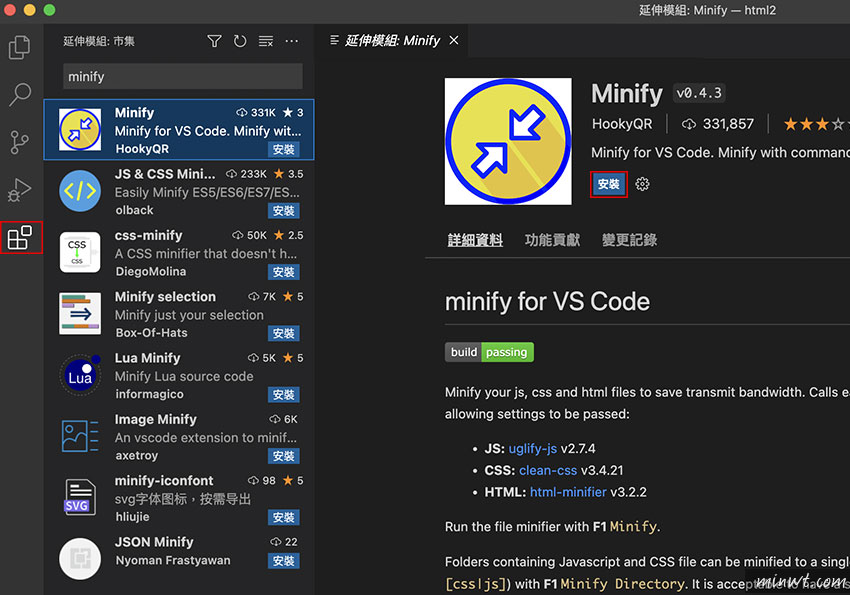Open the Search view in activity bar

coord(20,94)
